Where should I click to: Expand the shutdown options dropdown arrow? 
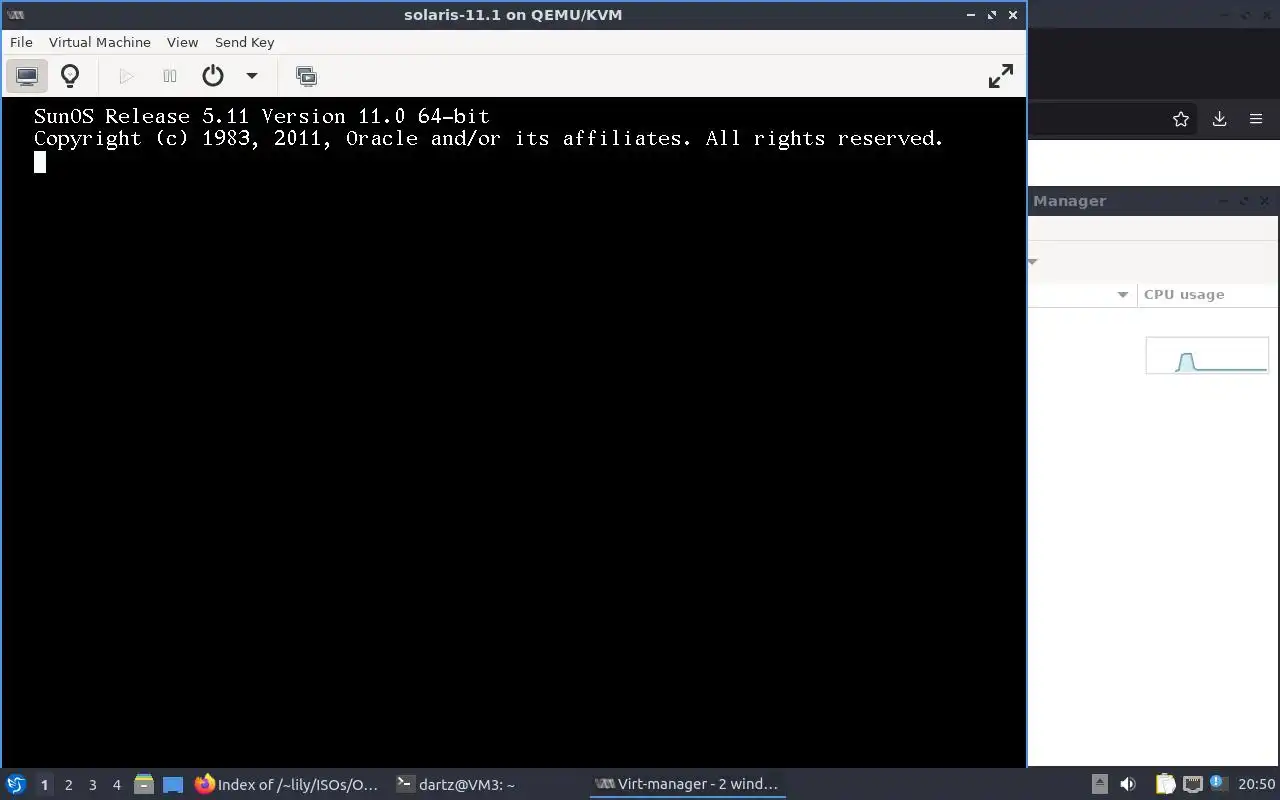(x=252, y=76)
